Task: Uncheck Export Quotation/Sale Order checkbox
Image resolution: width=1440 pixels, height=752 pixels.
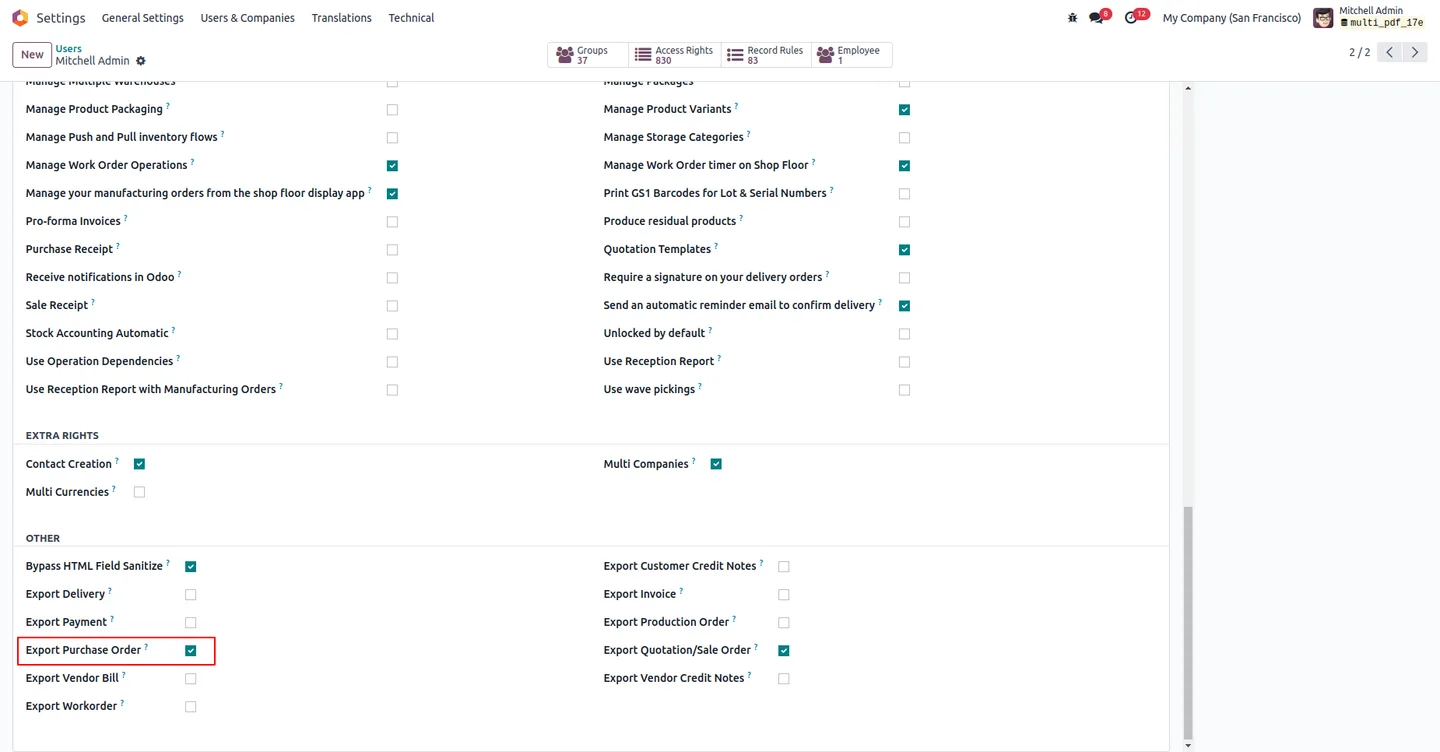Action: (x=783, y=651)
